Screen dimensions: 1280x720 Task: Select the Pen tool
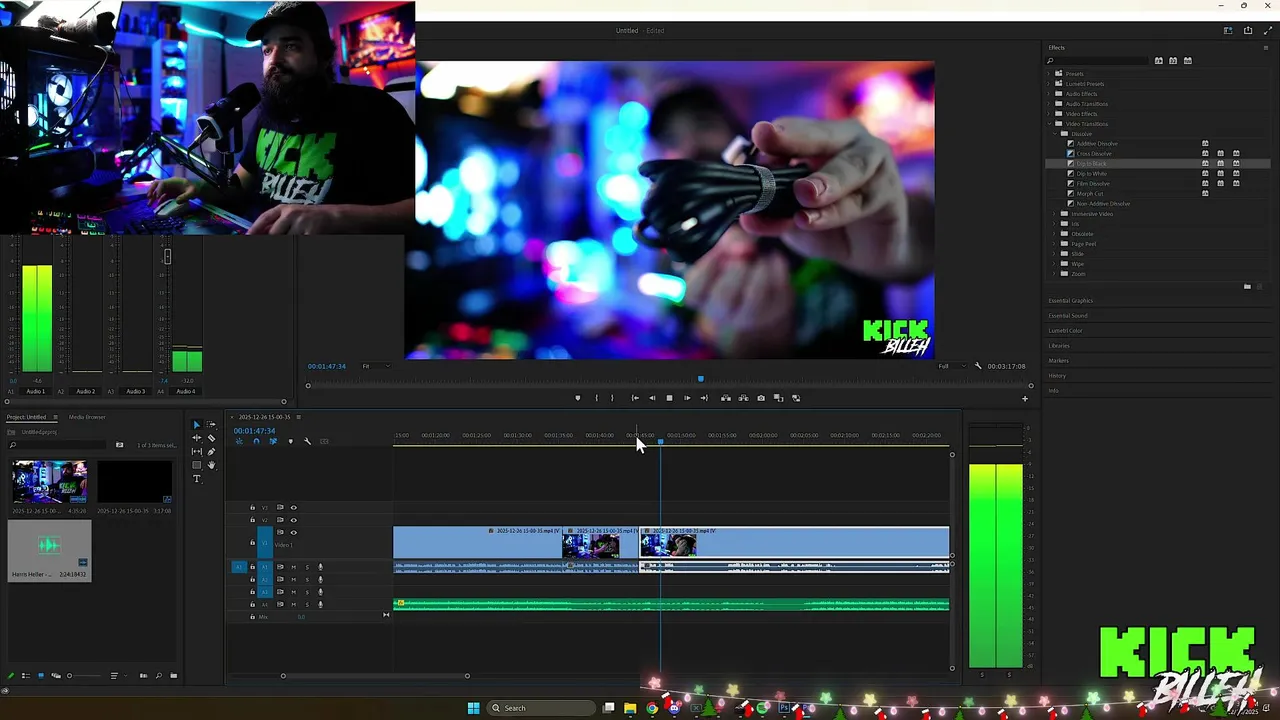pos(211,452)
